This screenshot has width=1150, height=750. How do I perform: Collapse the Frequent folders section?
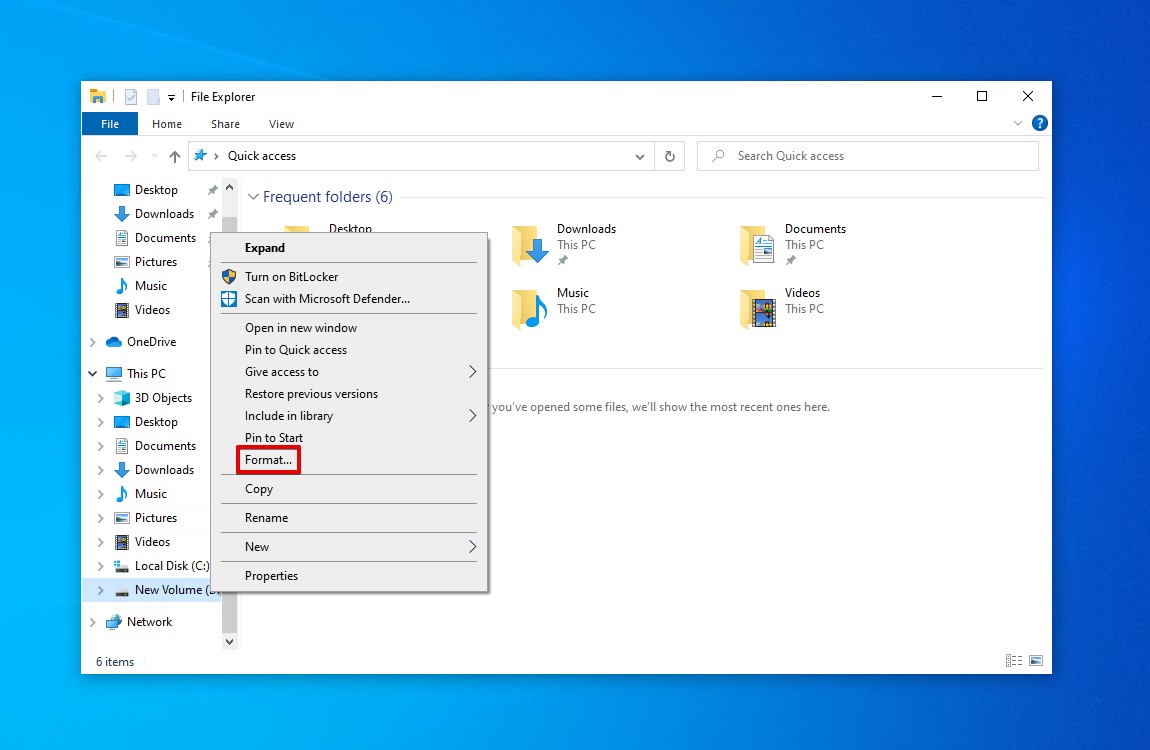click(x=253, y=196)
